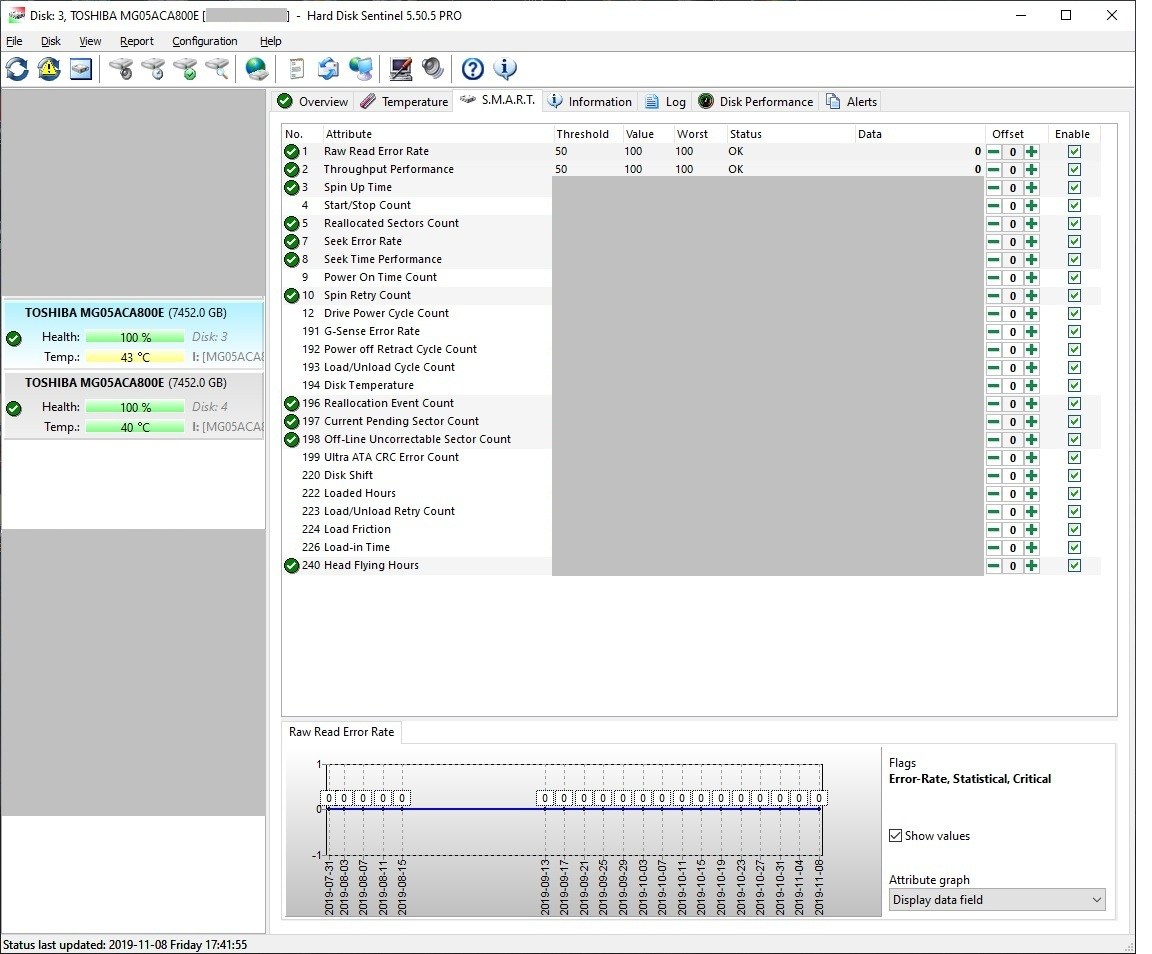Click the disk with magnifying glass icon
Screen dimensions: 1152x954
pyautogui.click(x=217, y=69)
